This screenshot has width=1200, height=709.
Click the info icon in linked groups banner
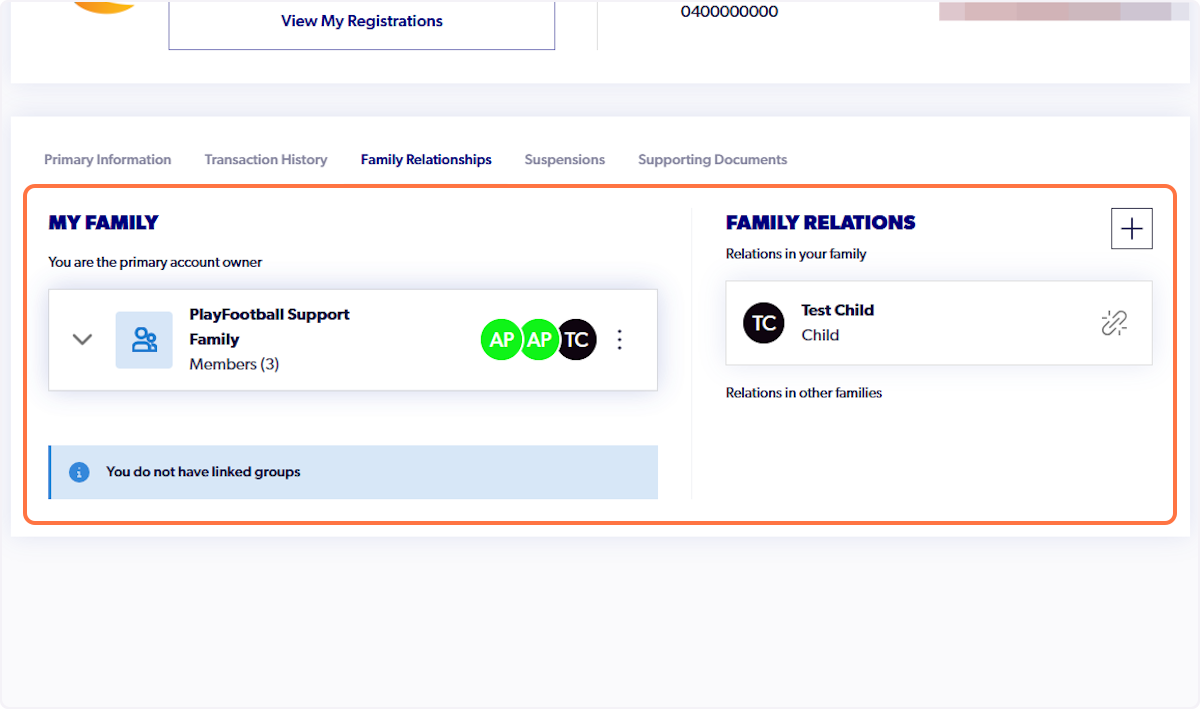coord(79,472)
